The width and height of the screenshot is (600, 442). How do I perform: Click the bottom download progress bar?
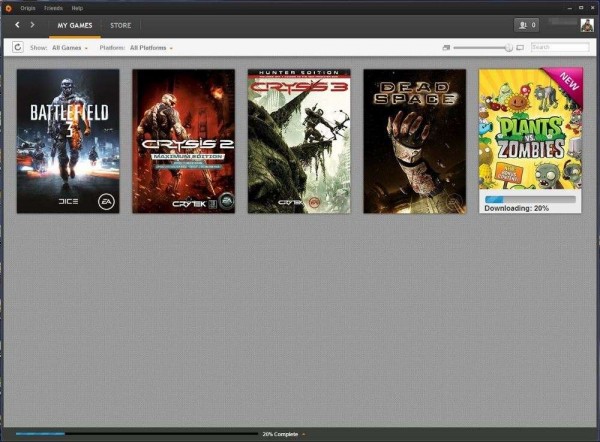137,434
